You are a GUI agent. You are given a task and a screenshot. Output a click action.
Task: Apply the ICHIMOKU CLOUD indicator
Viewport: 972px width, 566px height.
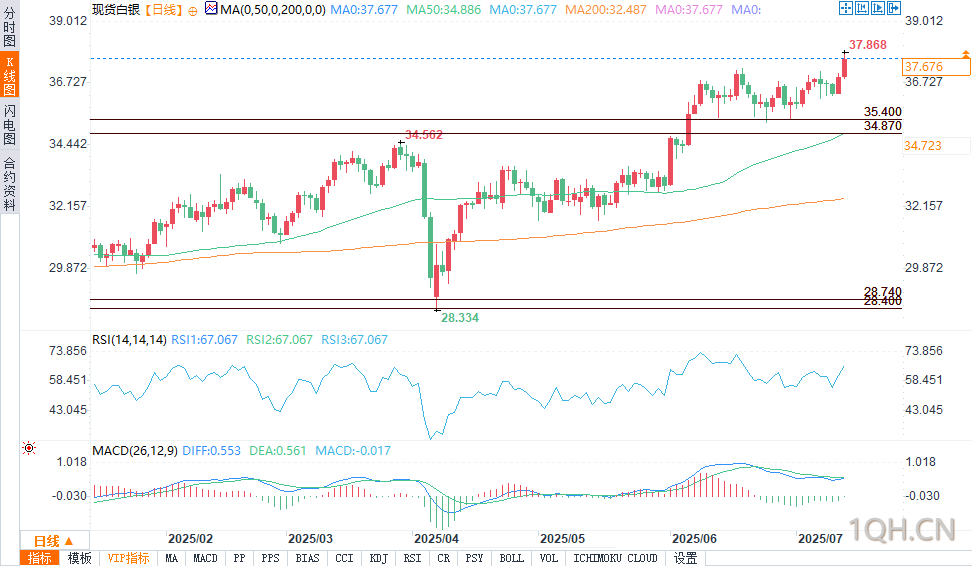[615, 558]
